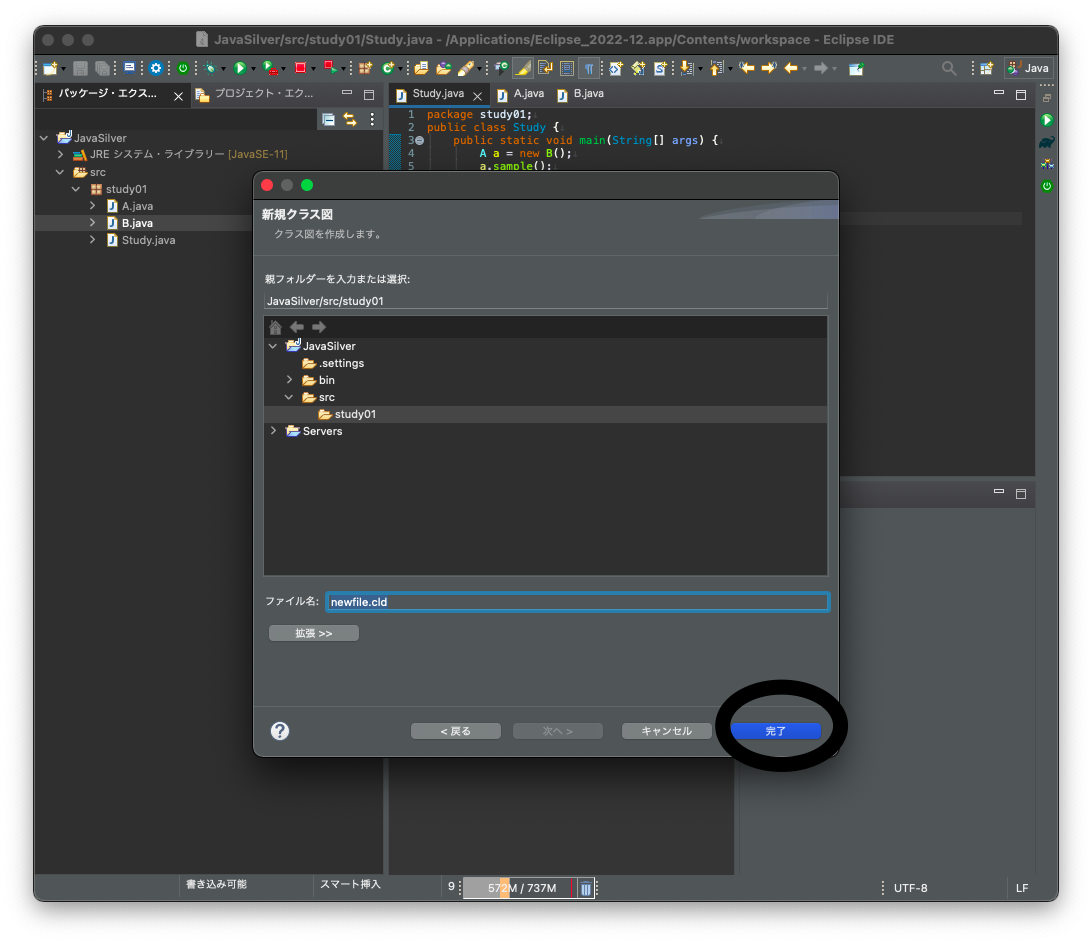This screenshot has width=1092, height=943.
Task: Toggle Link with Editor in Package Explorer
Action: click(x=350, y=119)
